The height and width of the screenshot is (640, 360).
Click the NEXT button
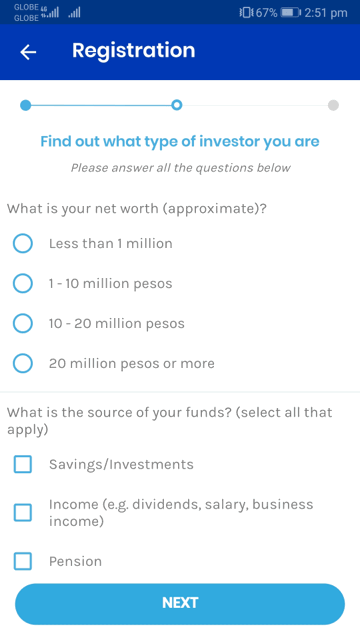point(180,604)
